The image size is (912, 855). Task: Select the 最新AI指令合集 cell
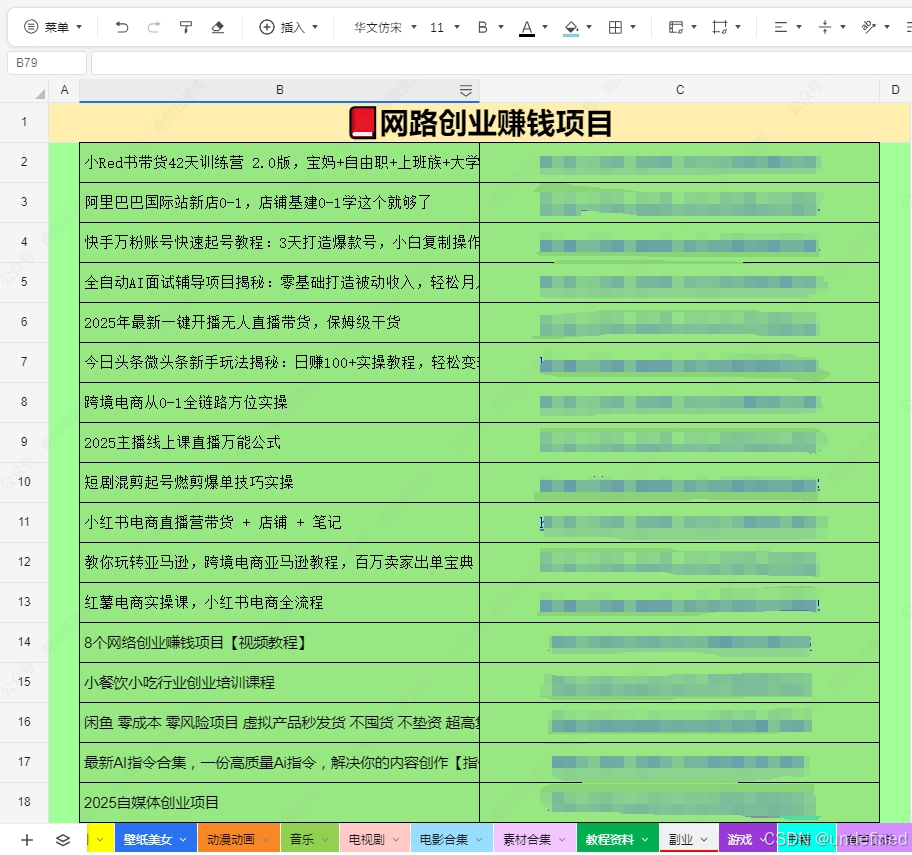tap(280, 763)
